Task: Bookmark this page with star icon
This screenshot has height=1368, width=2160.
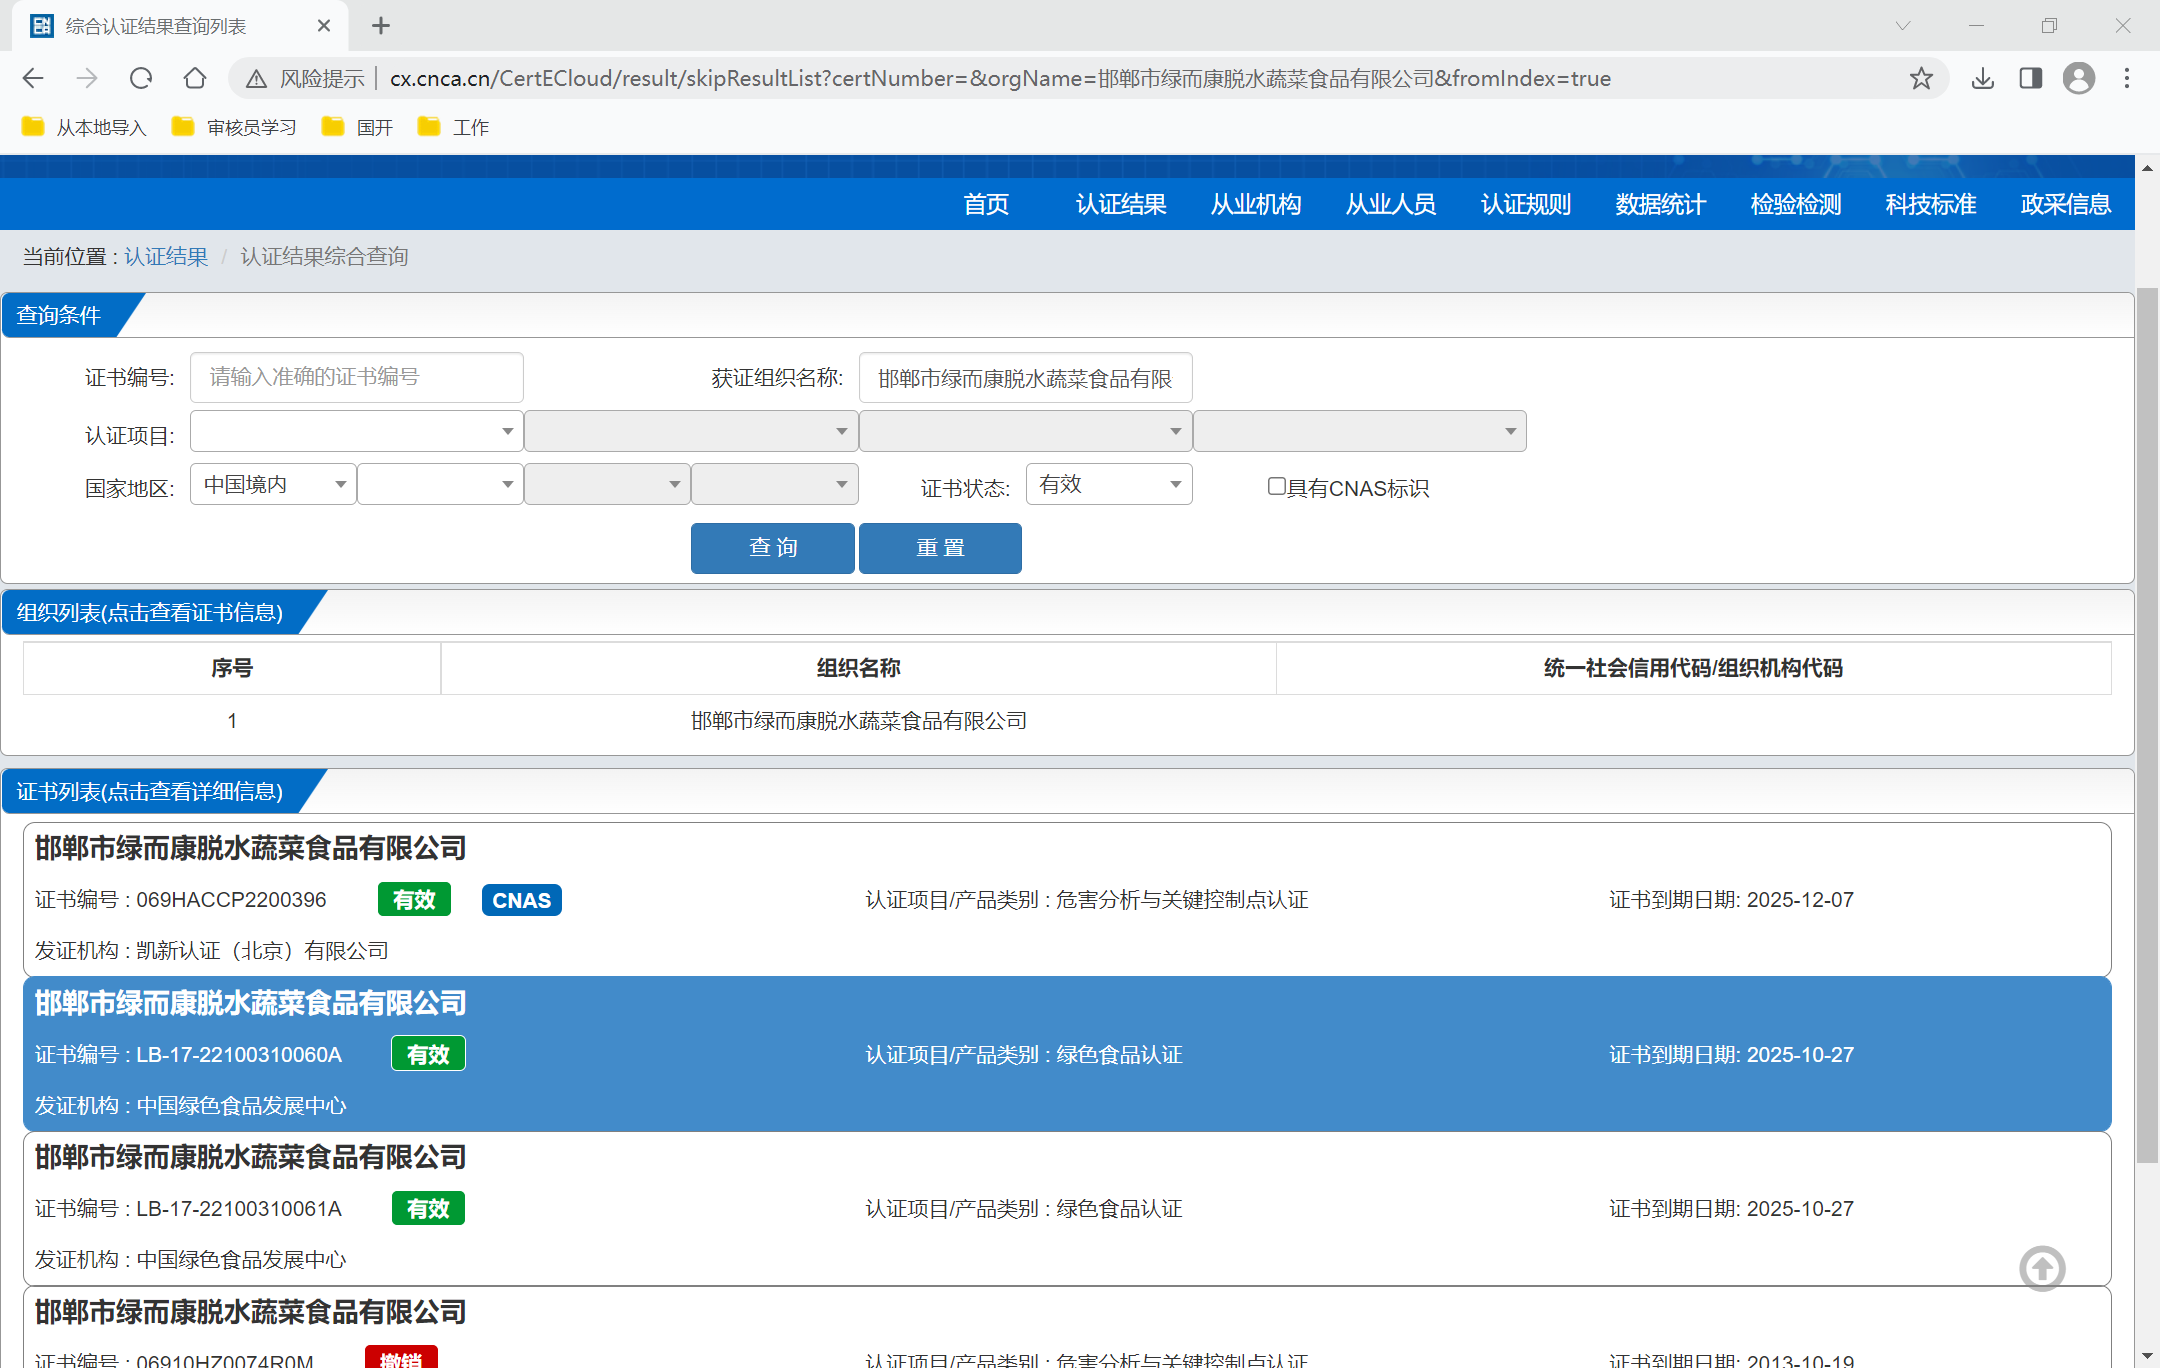Action: tap(1921, 78)
